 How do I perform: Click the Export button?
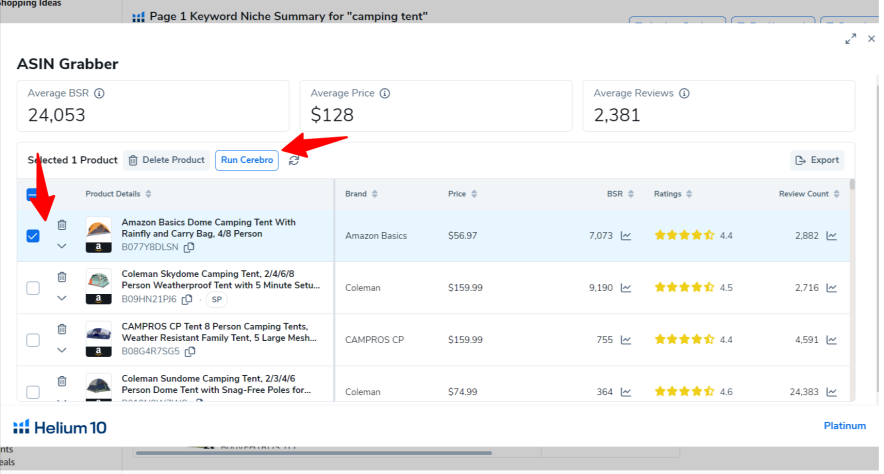click(817, 160)
